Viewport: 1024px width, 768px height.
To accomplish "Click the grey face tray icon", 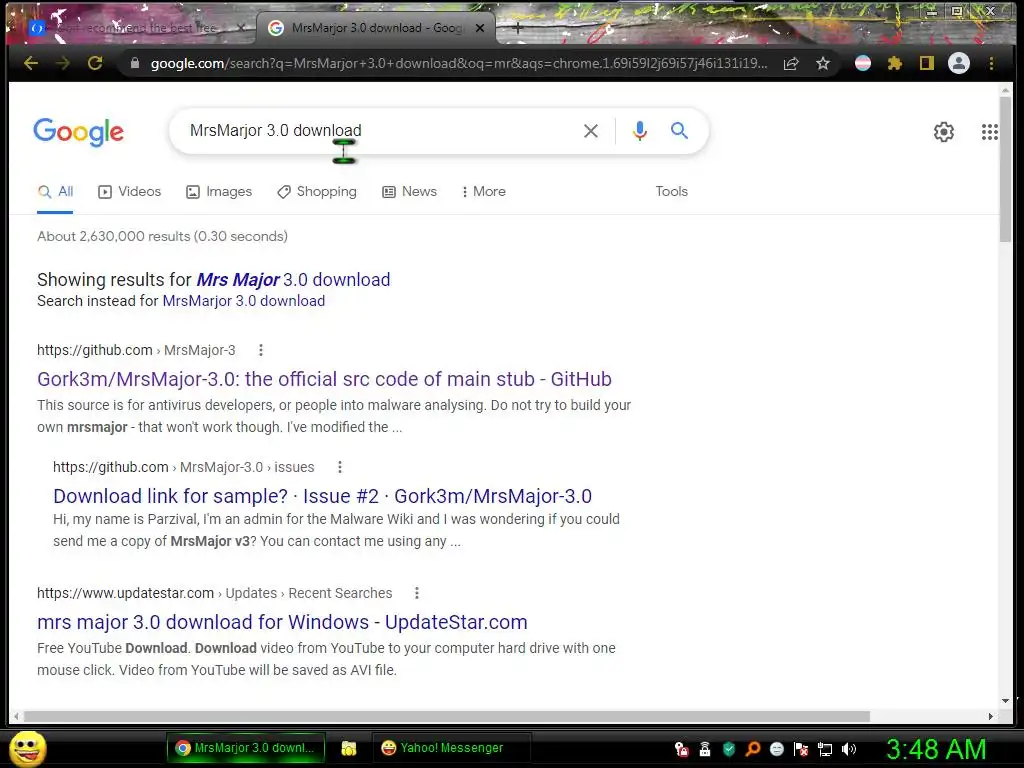I will coord(776,749).
